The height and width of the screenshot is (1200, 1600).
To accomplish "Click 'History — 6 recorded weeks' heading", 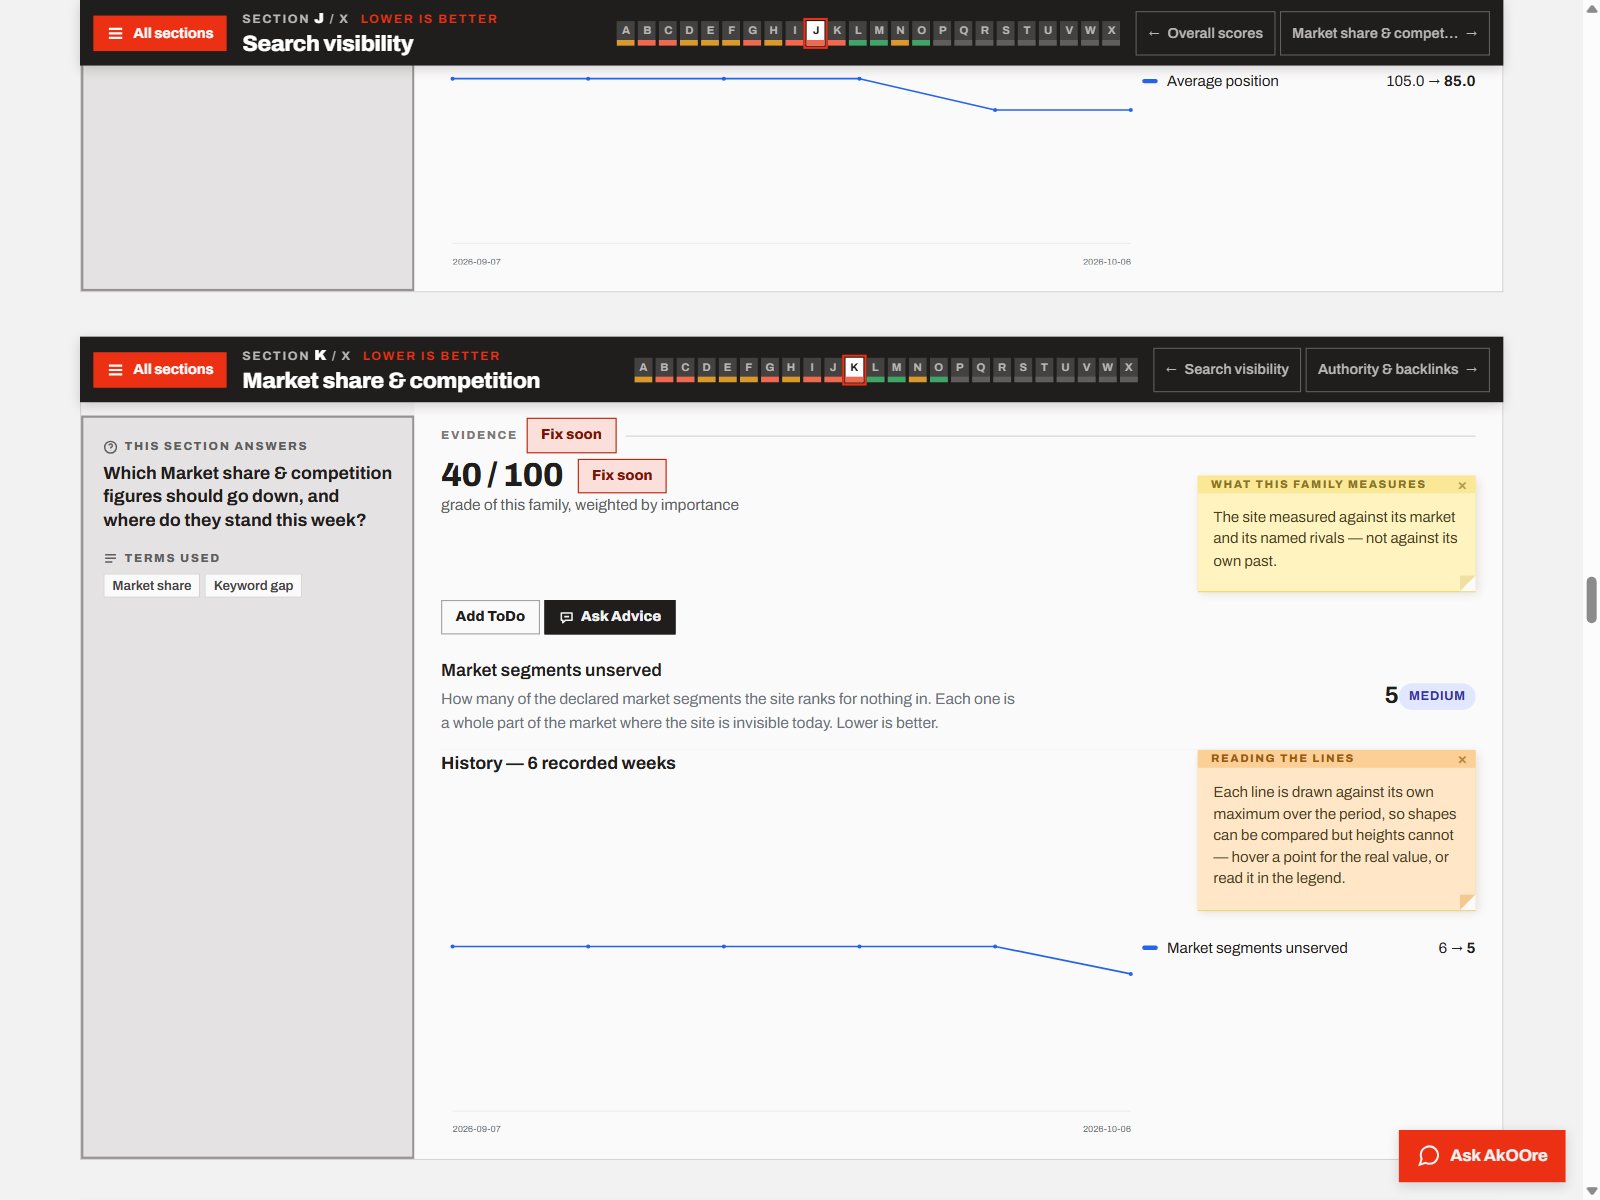I will pos(558,763).
